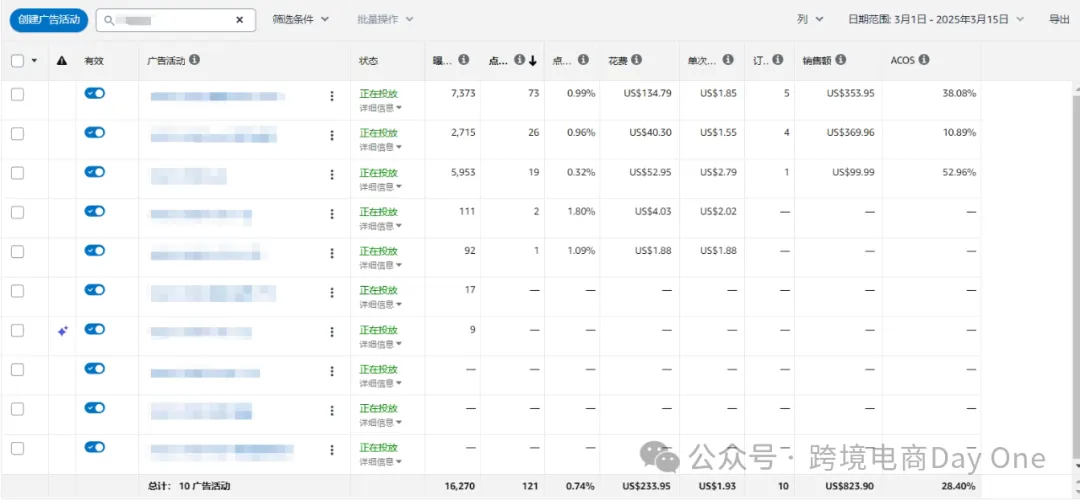The image size is (1080, 501).
Task: Expand 详细信息 for the 52.96% ACOS row
Action: (380, 186)
